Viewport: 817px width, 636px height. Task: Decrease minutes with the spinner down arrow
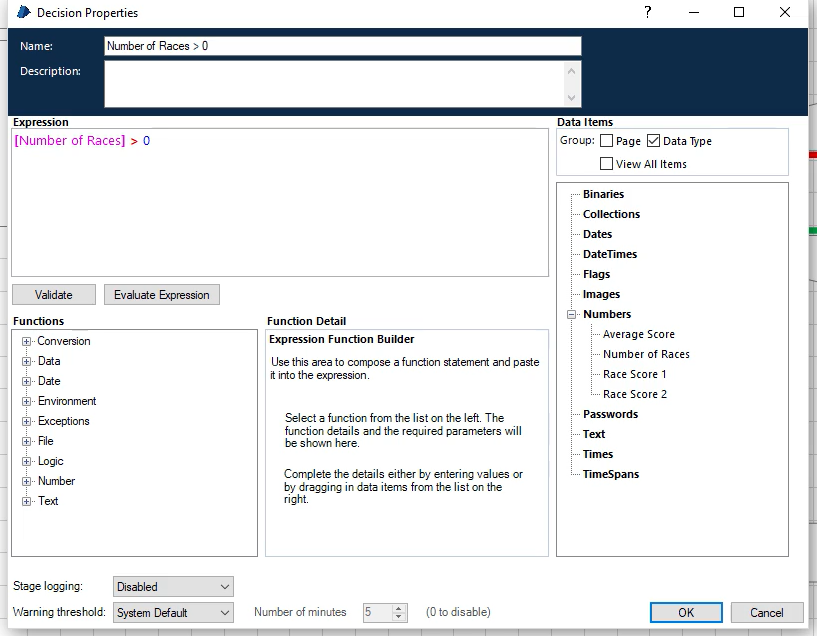[x=399, y=617]
